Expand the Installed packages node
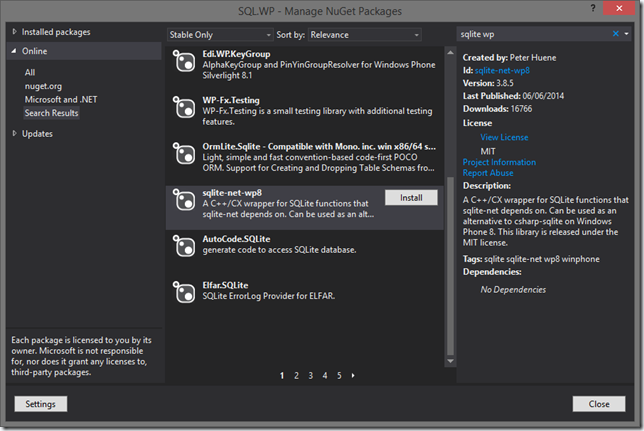Viewport: 644px width, 431px height. pos(14,32)
